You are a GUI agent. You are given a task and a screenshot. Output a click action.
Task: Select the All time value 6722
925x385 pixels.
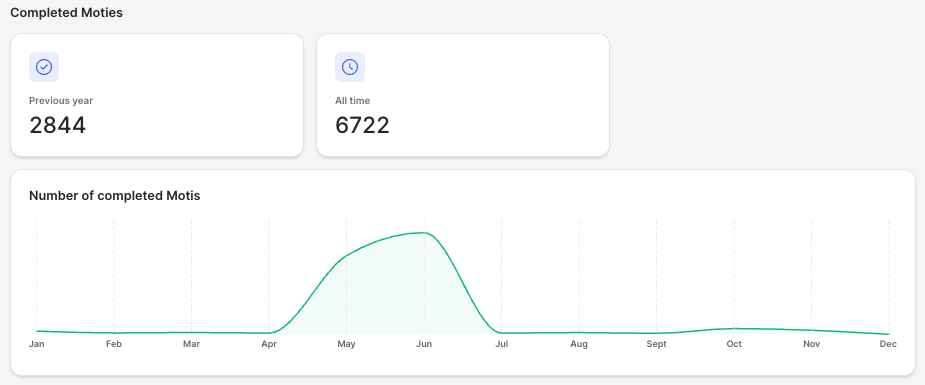pos(362,125)
